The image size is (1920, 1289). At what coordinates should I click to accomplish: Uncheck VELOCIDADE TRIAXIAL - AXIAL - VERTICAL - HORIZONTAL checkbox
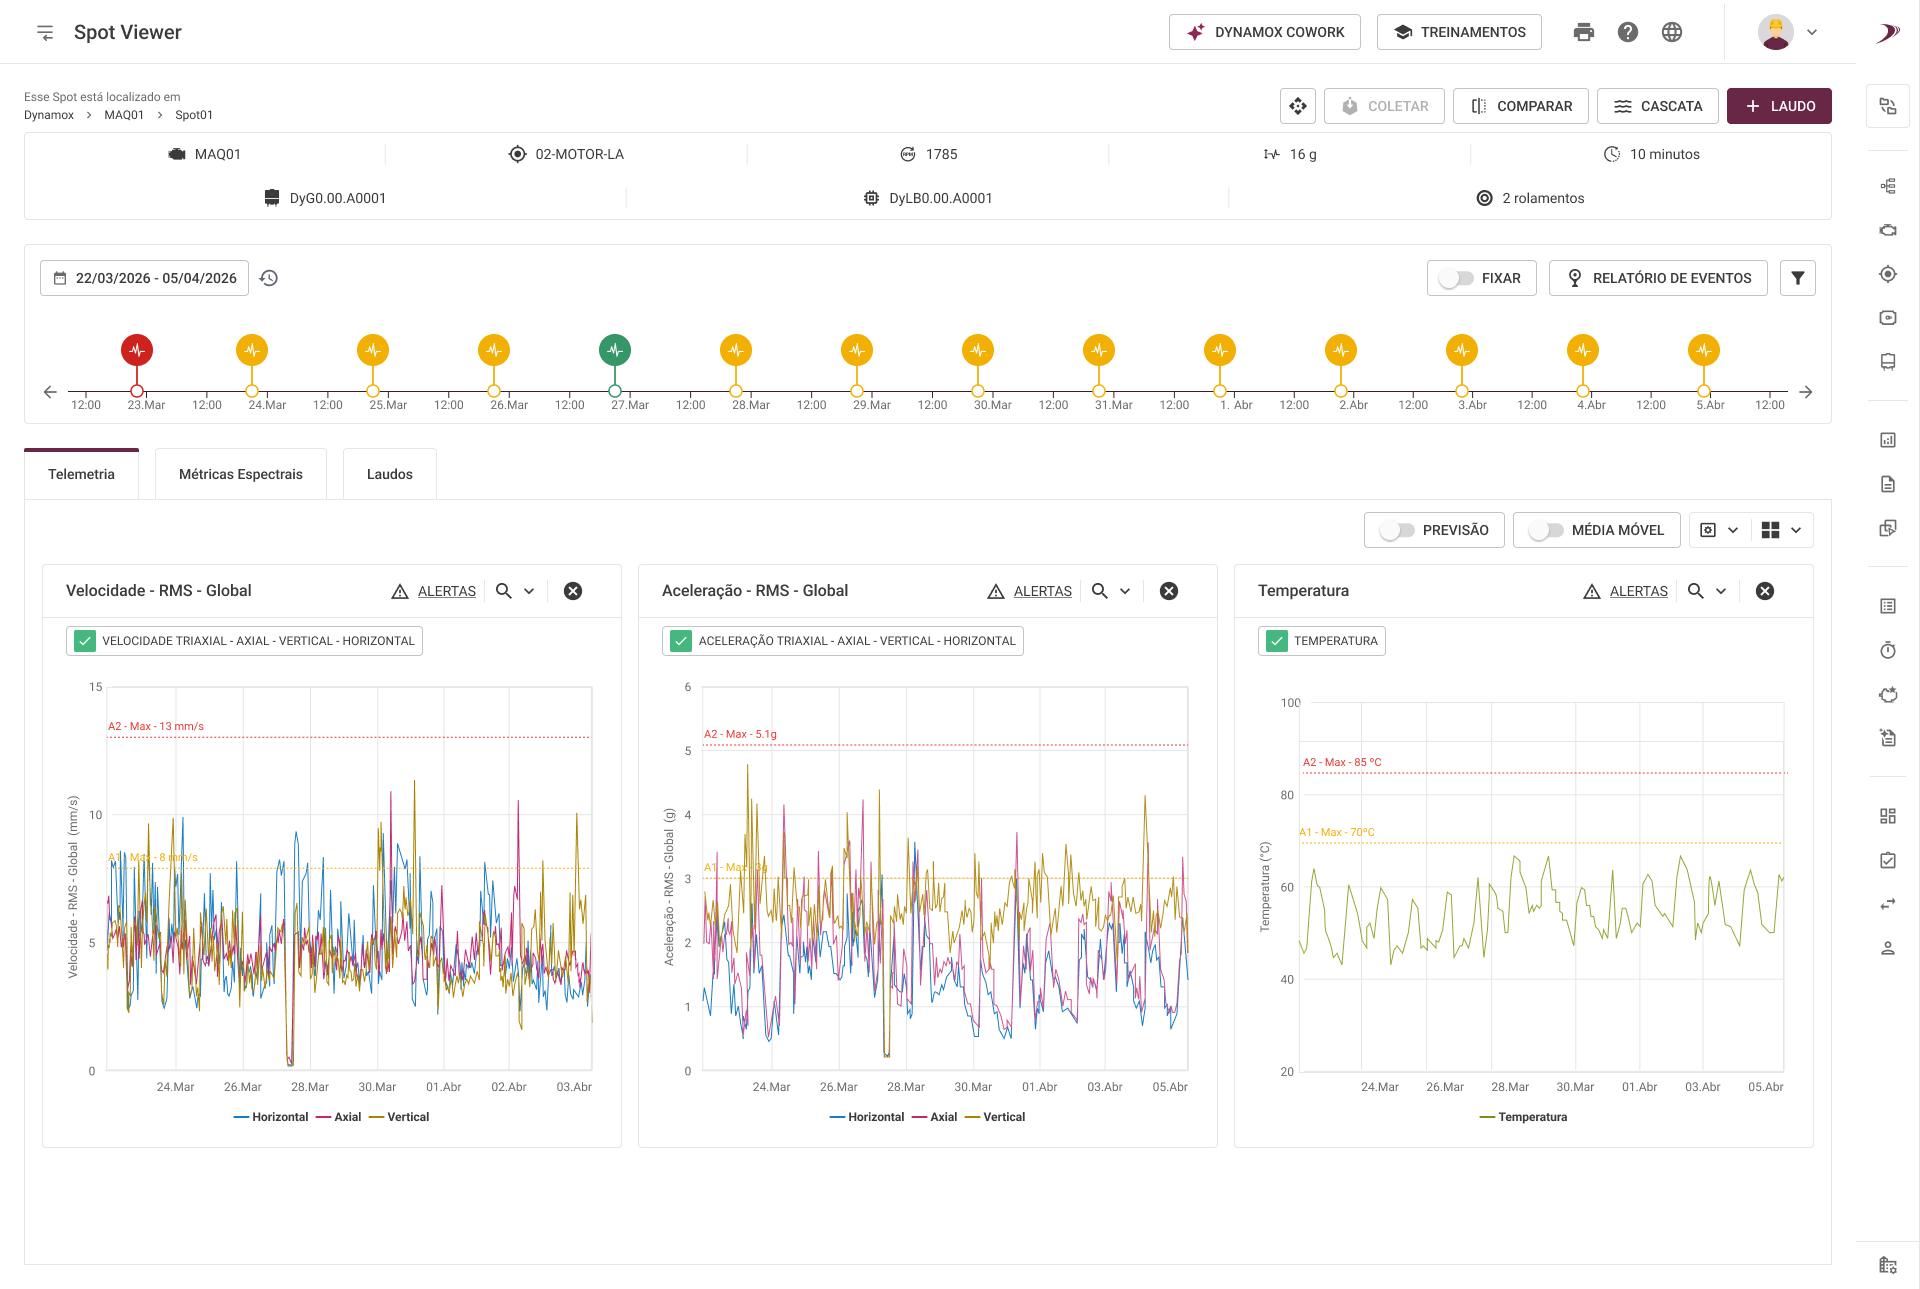pyautogui.click(x=85, y=641)
